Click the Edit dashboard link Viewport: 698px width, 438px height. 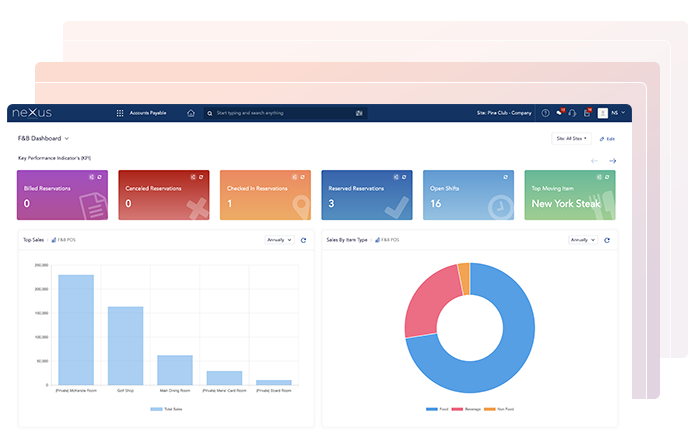coord(607,139)
